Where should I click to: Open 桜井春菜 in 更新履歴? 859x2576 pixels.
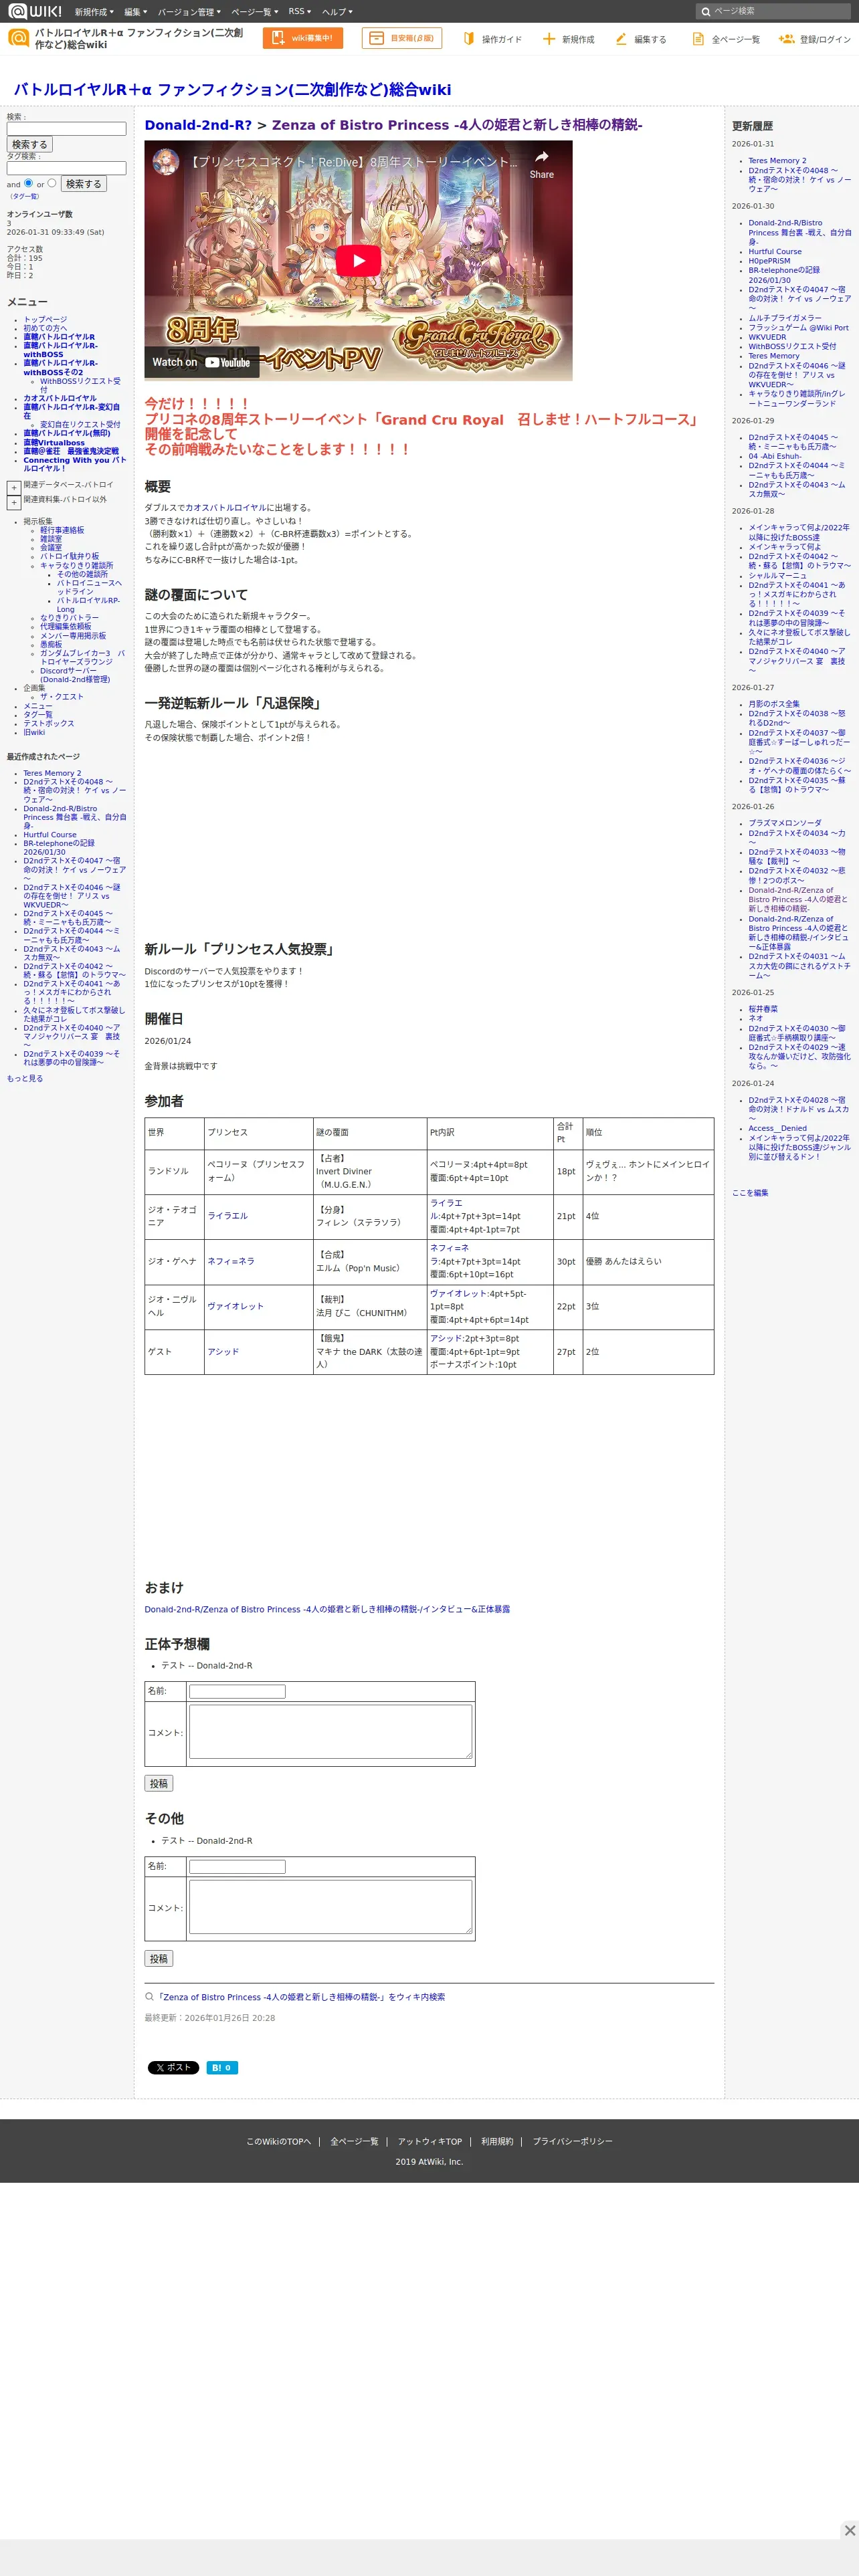[763, 1009]
